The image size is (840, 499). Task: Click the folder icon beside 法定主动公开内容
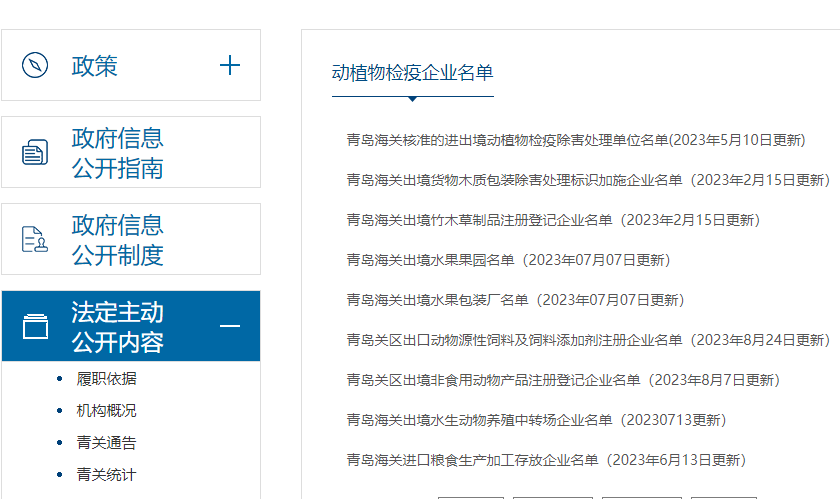[x=35, y=326]
